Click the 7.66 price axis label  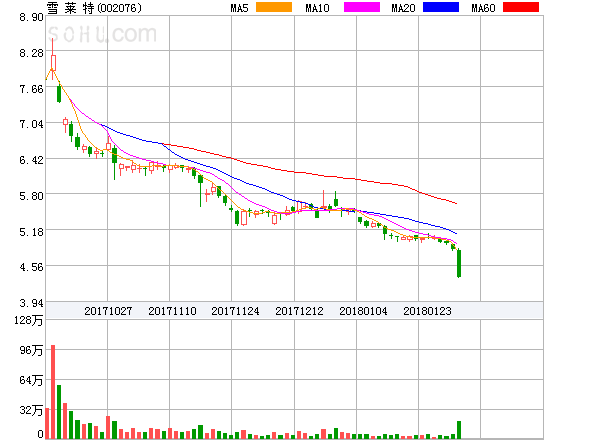click(31, 89)
